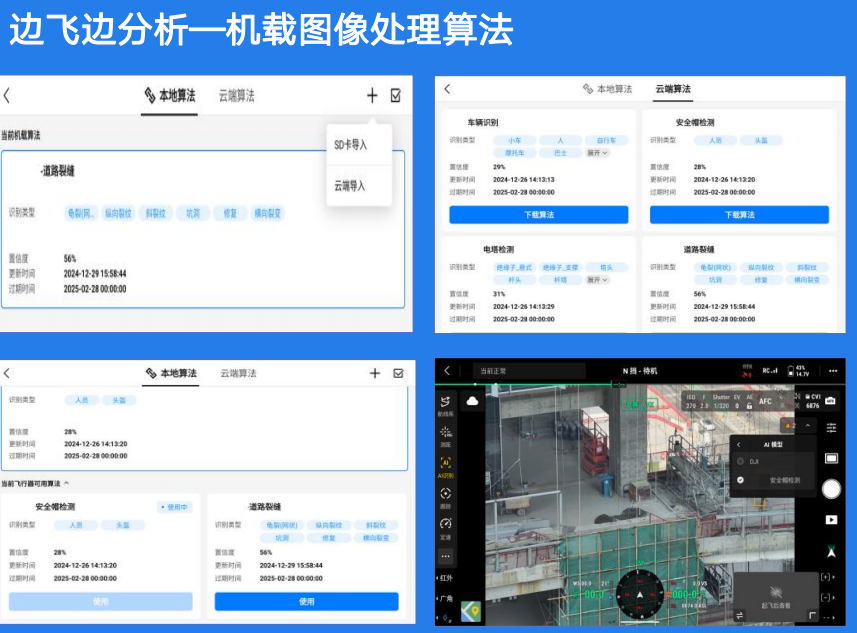Choose 云端导入 from the import menu
The height and width of the screenshot is (633, 857).
pos(351,186)
